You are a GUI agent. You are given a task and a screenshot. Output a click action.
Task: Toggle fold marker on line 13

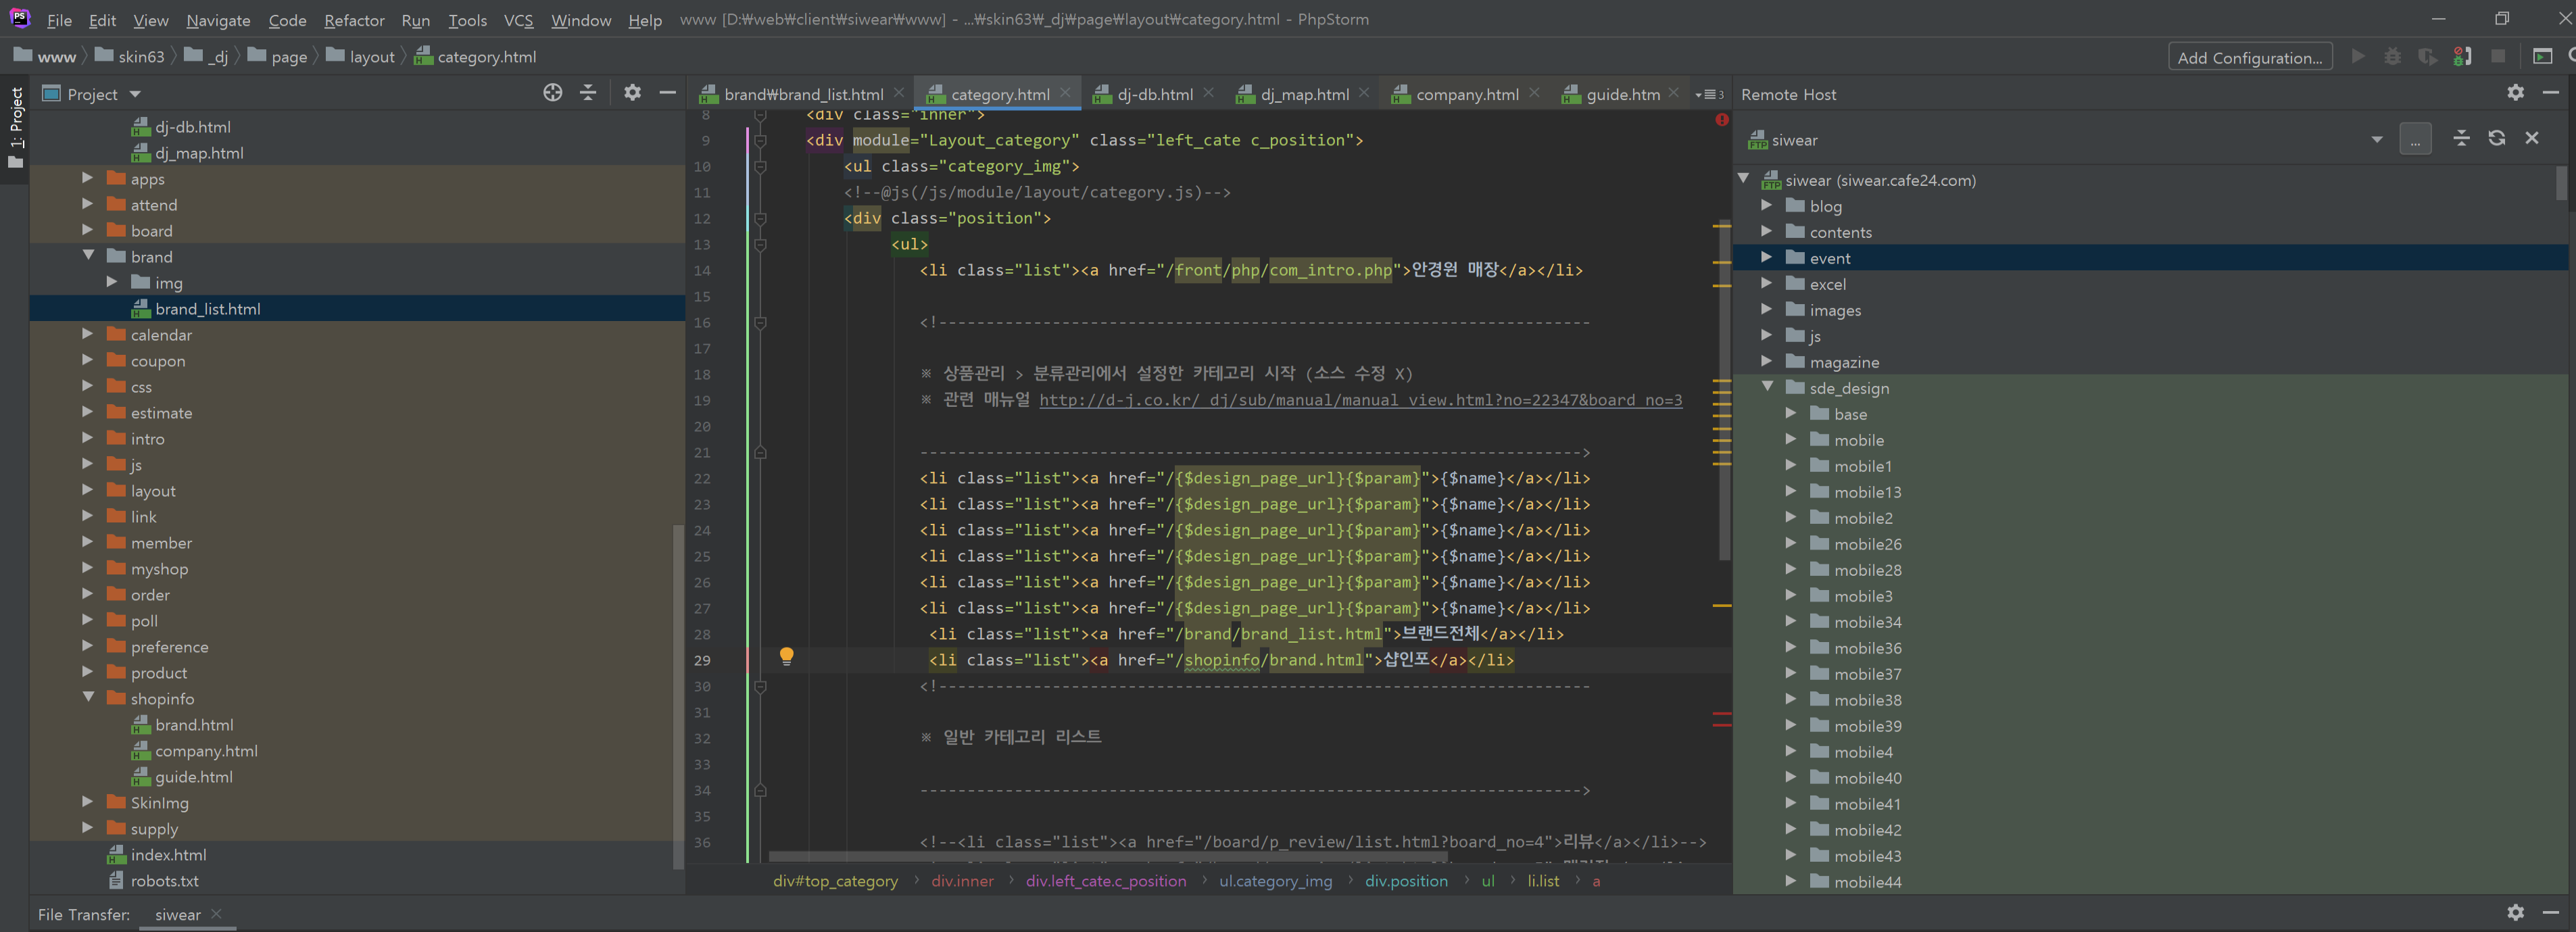(x=760, y=244)
